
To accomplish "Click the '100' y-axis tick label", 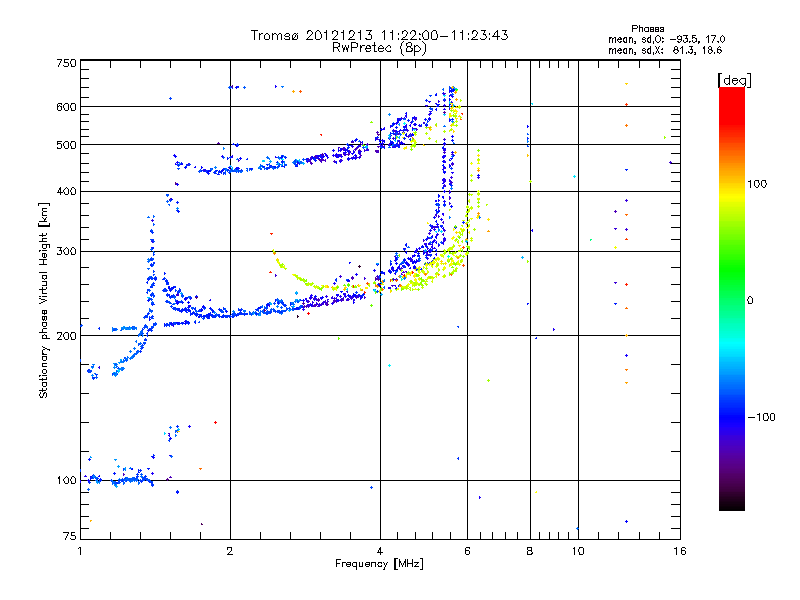I will coord(66,481).
